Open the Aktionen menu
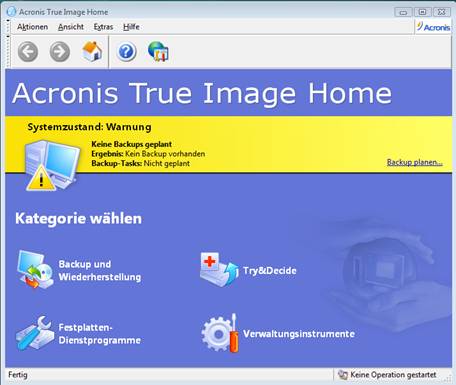Viewport: 456px width, 385px height. coord(32,27)
